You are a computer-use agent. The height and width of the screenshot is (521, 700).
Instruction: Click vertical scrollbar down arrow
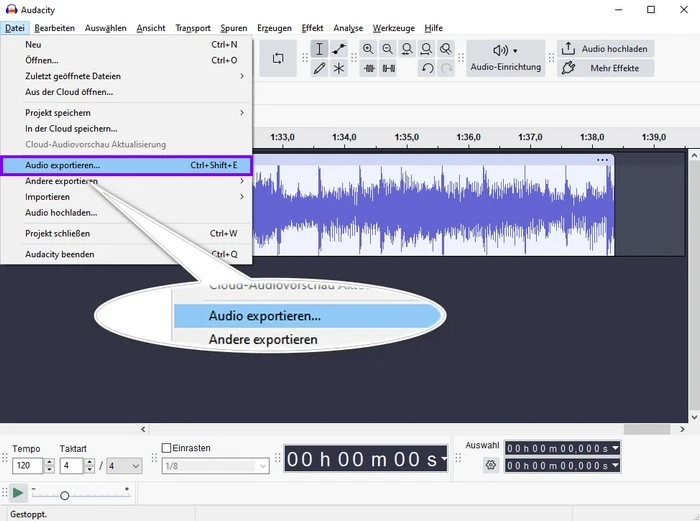coord(694,417)
